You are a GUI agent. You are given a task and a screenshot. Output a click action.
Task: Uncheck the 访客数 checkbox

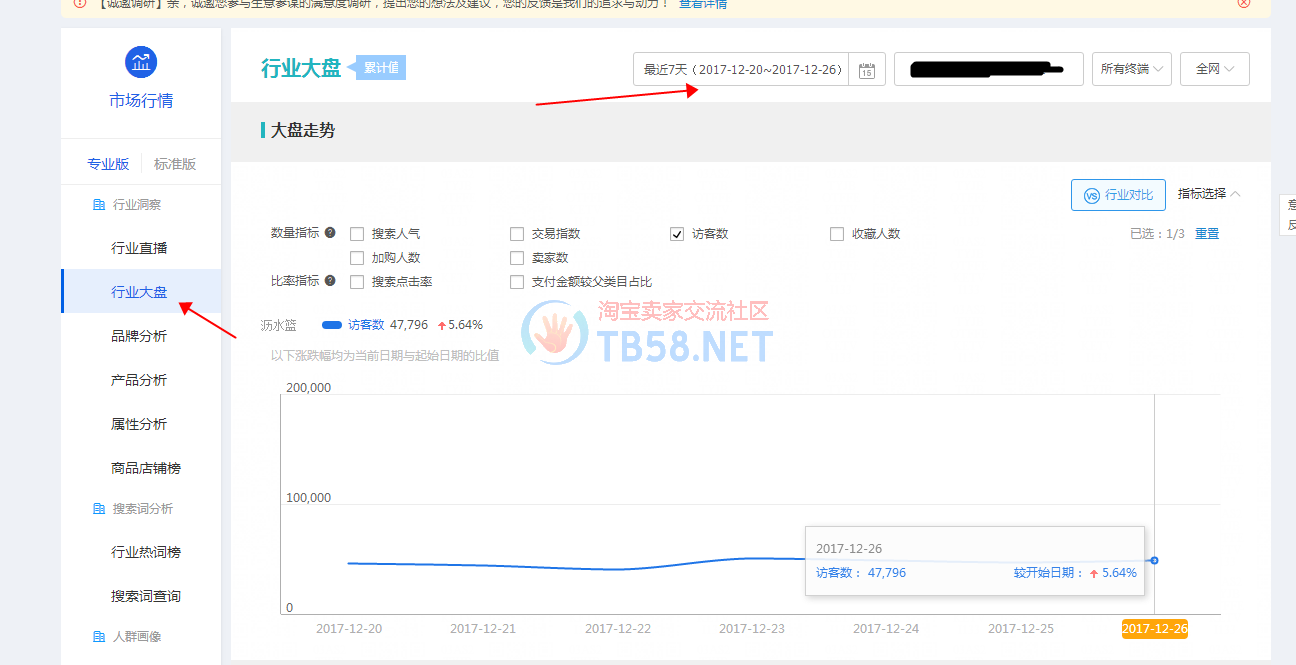[x=677, y=234]
